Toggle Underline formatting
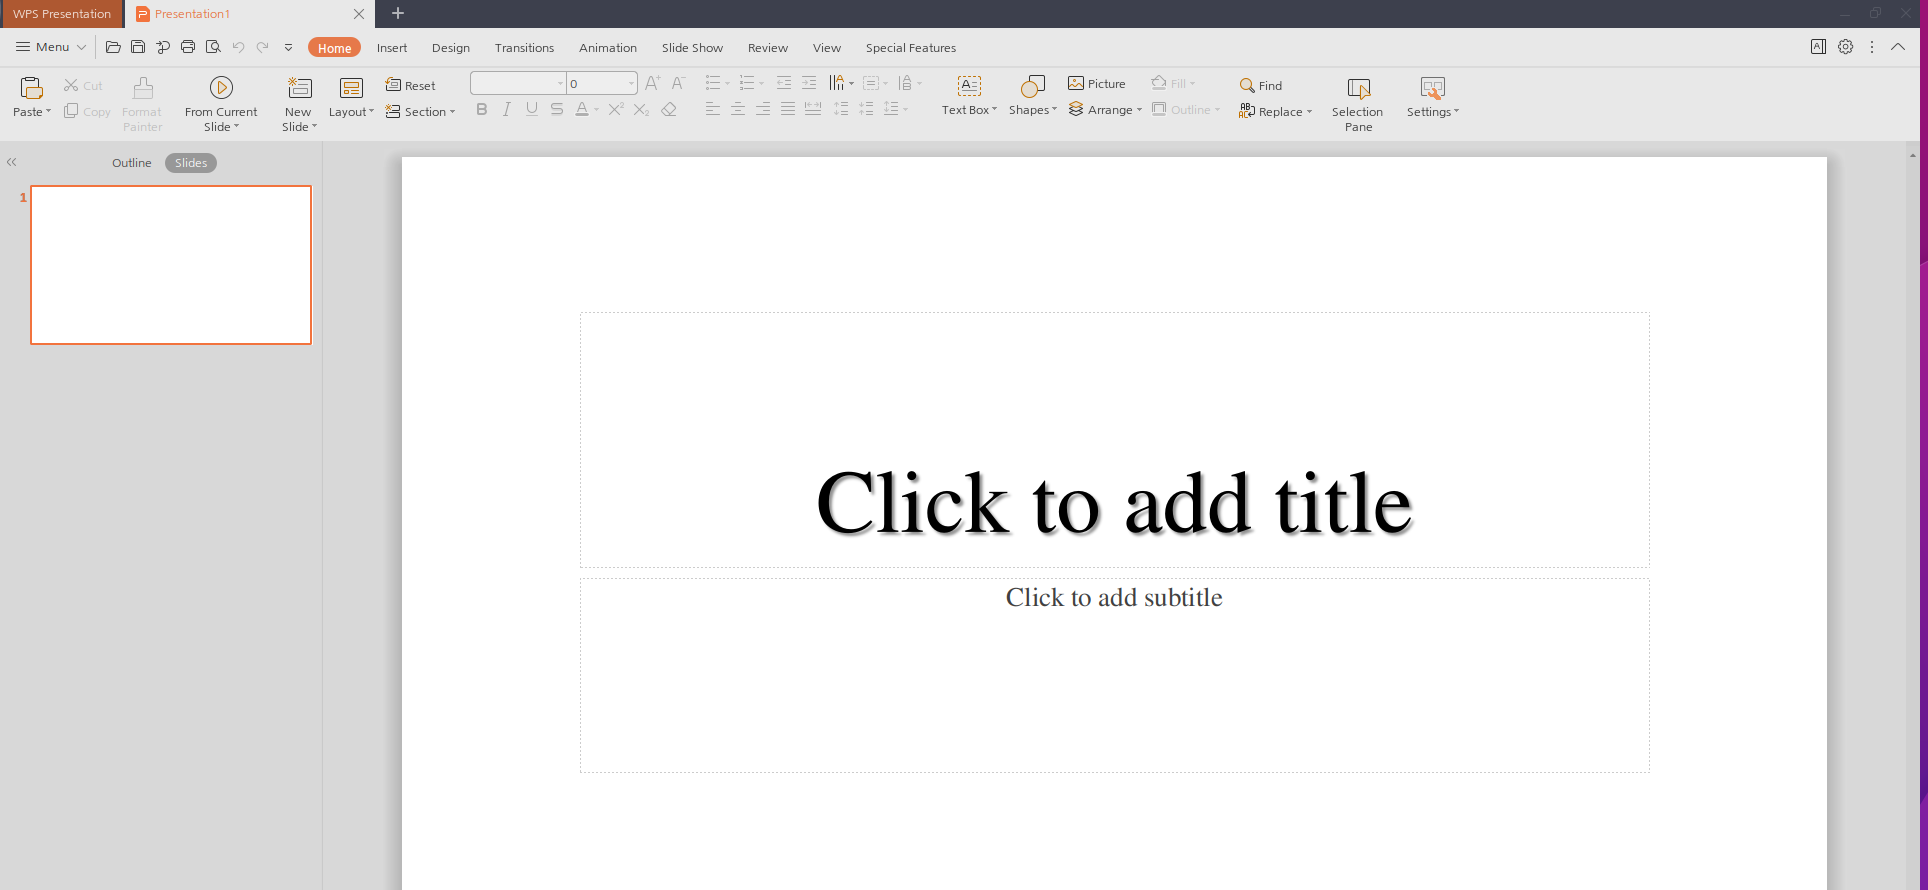The height and width of the screenshot is (890, 1928). click(x=532, y=110)
